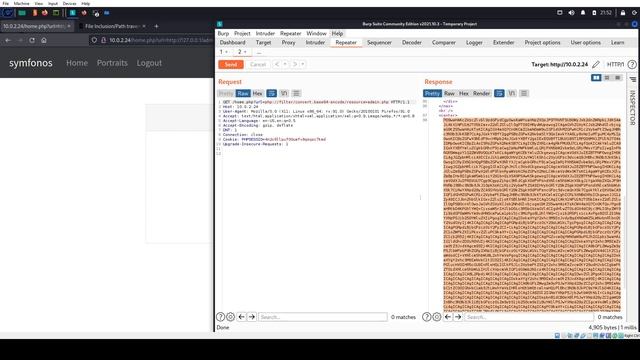Jump to previous Response search match

coord(448,317)
